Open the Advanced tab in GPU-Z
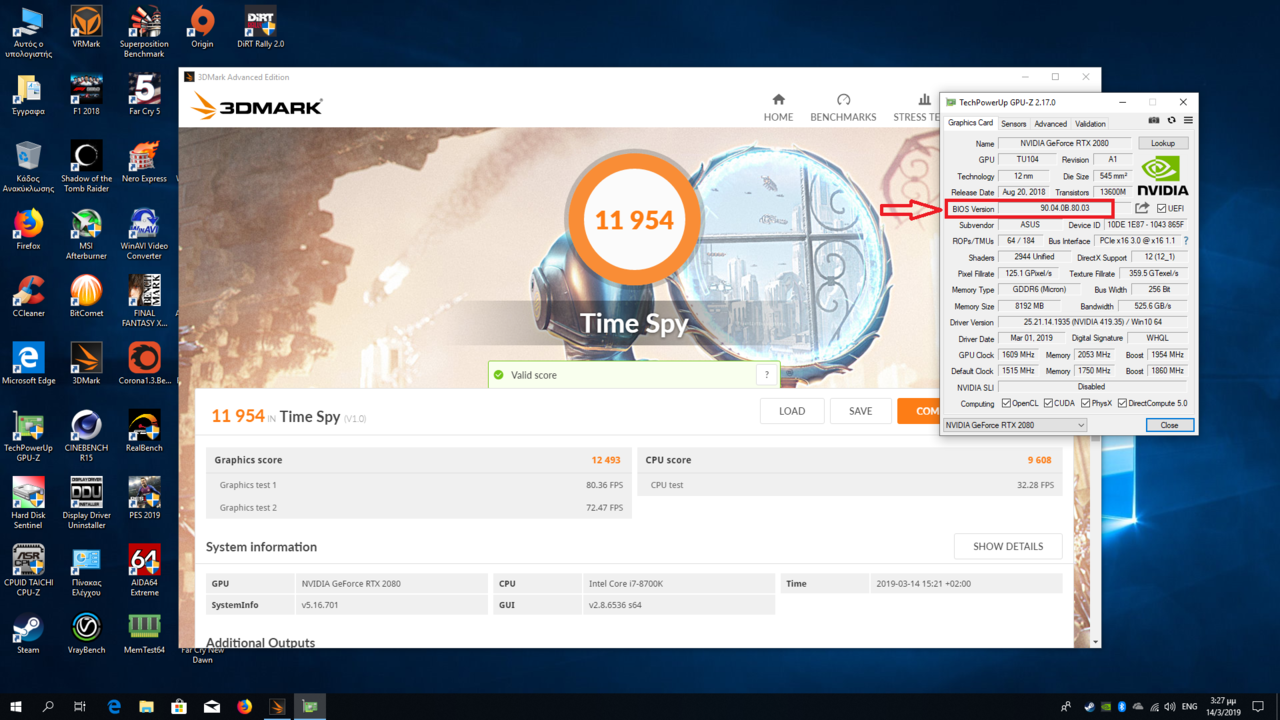Image resolution: width=1280 pixels, height=720 pixels. (x=1050, y=124)
